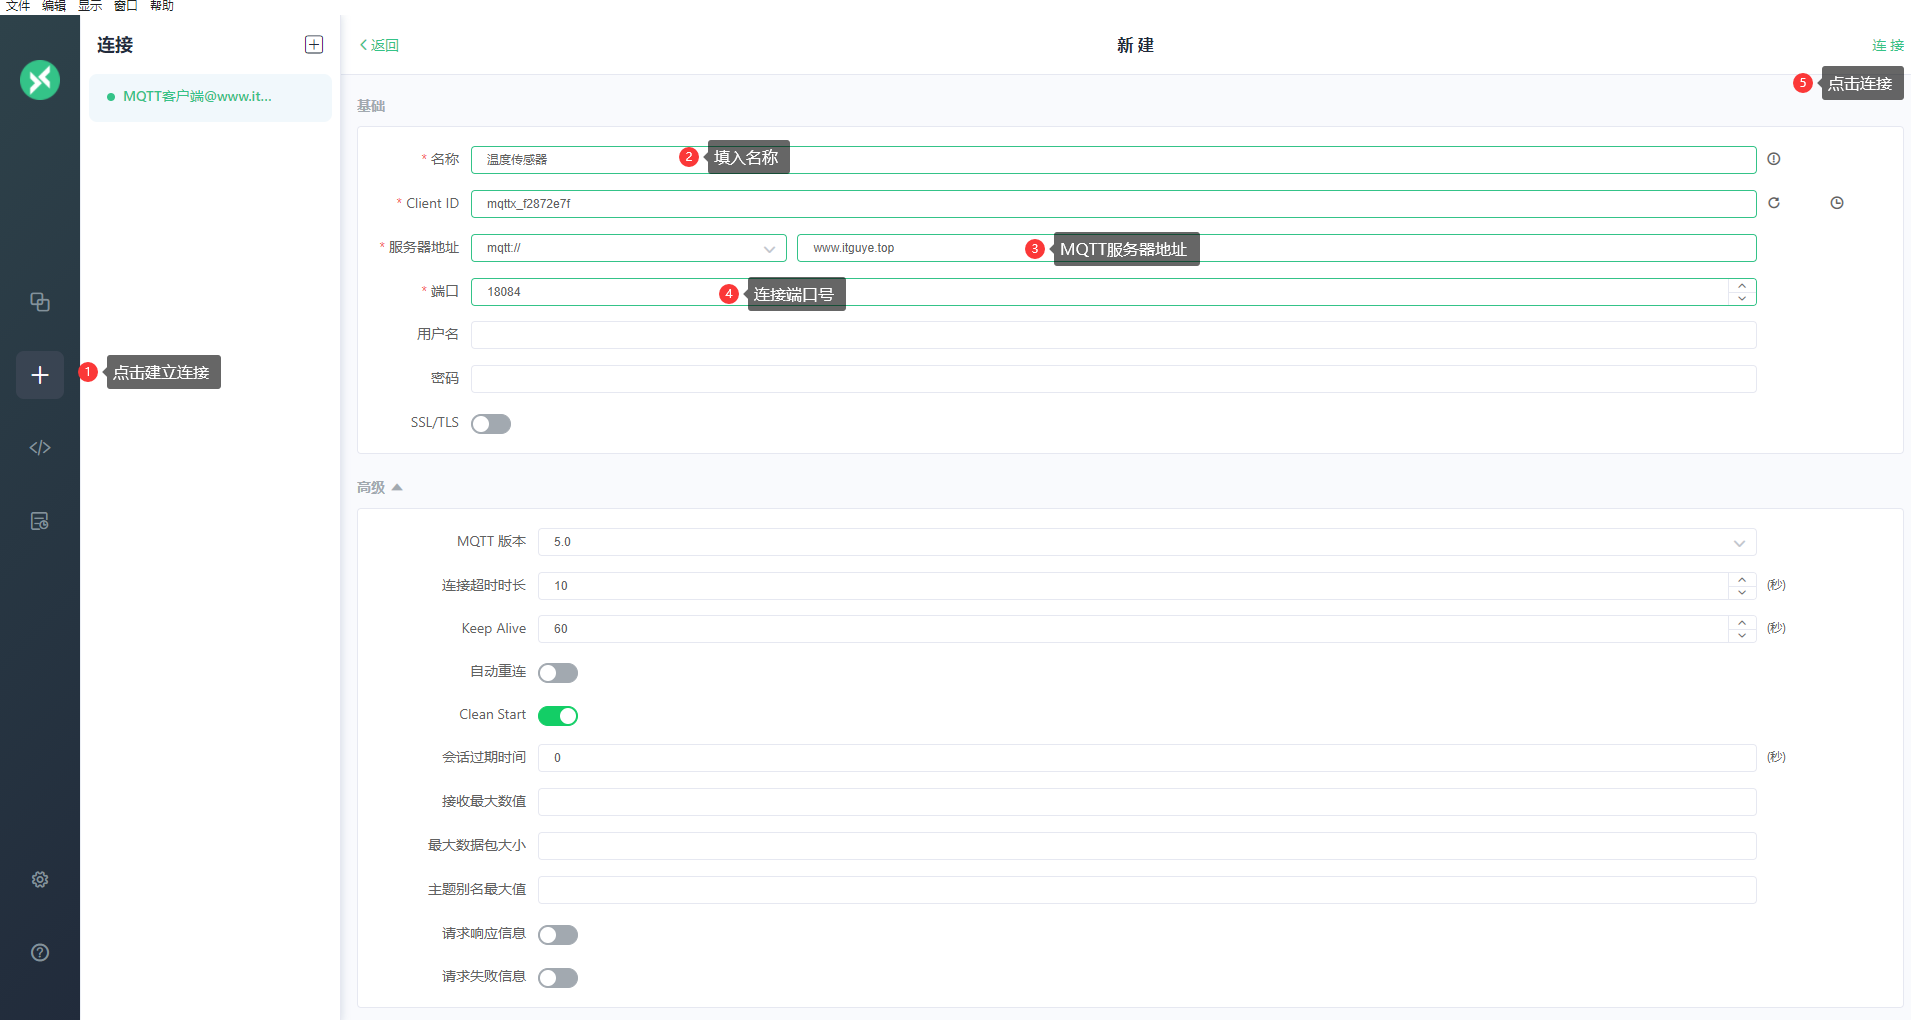Click the 会话过期时间 input field
1911x1020 pixels.
tap(1147, 758)
